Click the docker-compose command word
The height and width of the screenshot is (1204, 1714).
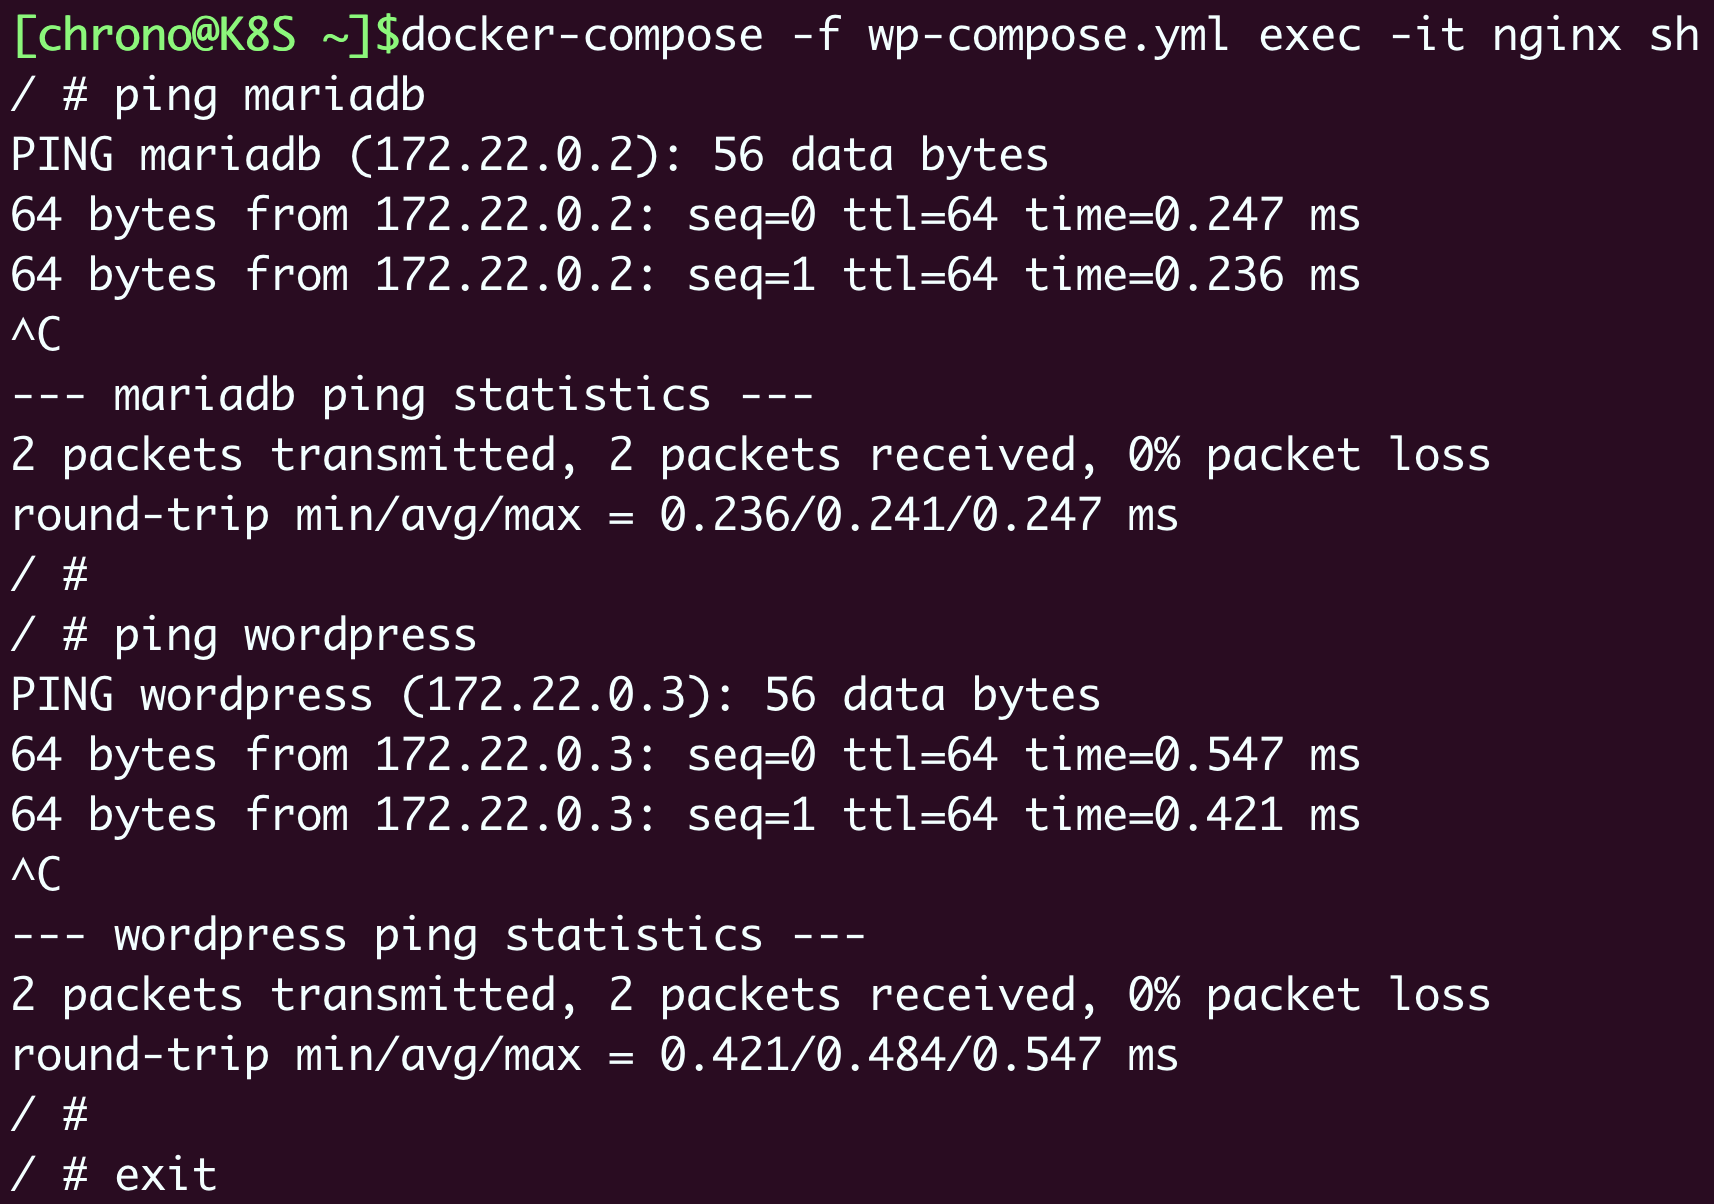pyautogui.click(x=582, y=36)
